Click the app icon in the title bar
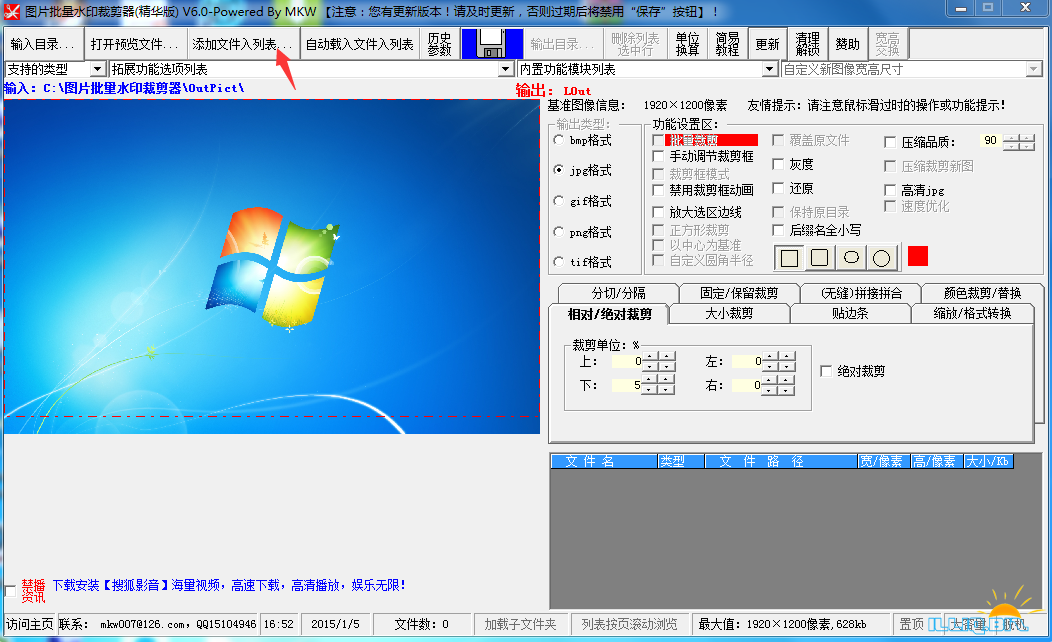 (x=12, y=11)
